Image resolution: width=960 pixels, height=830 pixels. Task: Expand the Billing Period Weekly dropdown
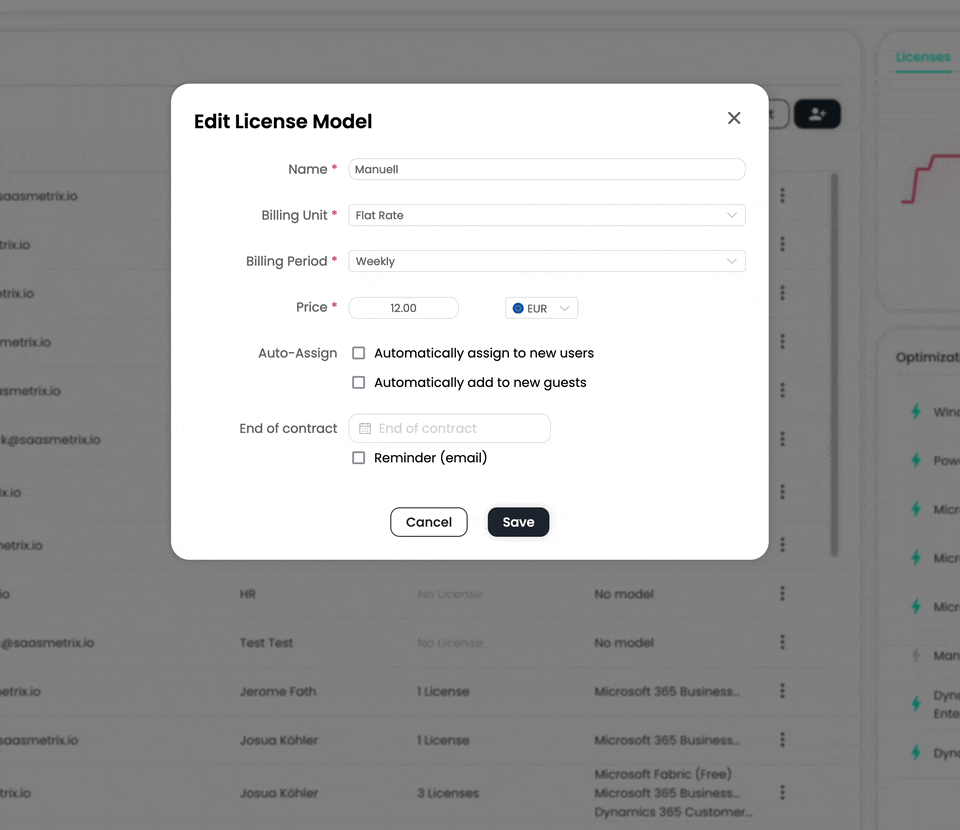[x=546, y=261]
